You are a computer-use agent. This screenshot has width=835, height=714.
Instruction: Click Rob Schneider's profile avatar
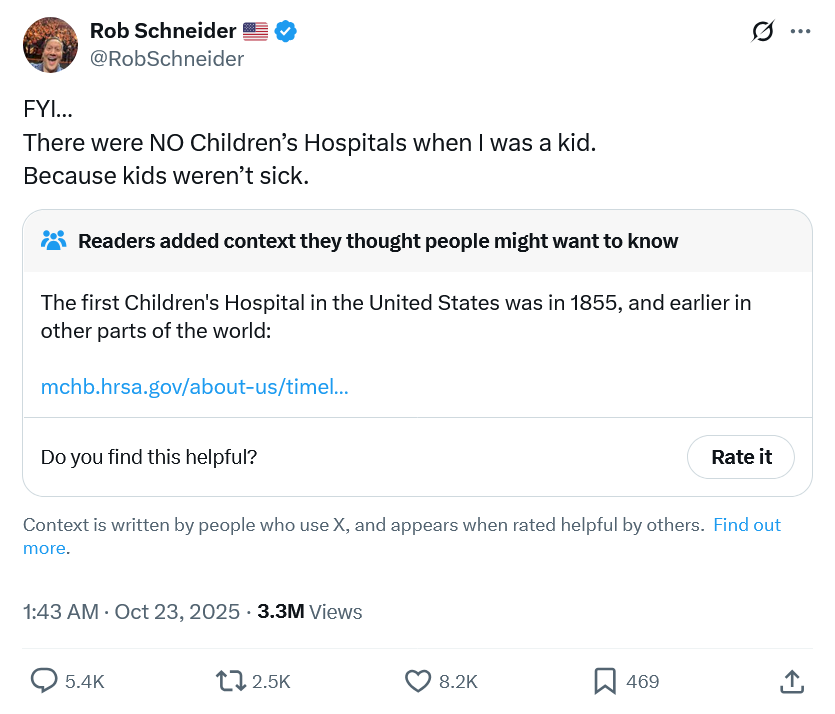coord(50,45)
